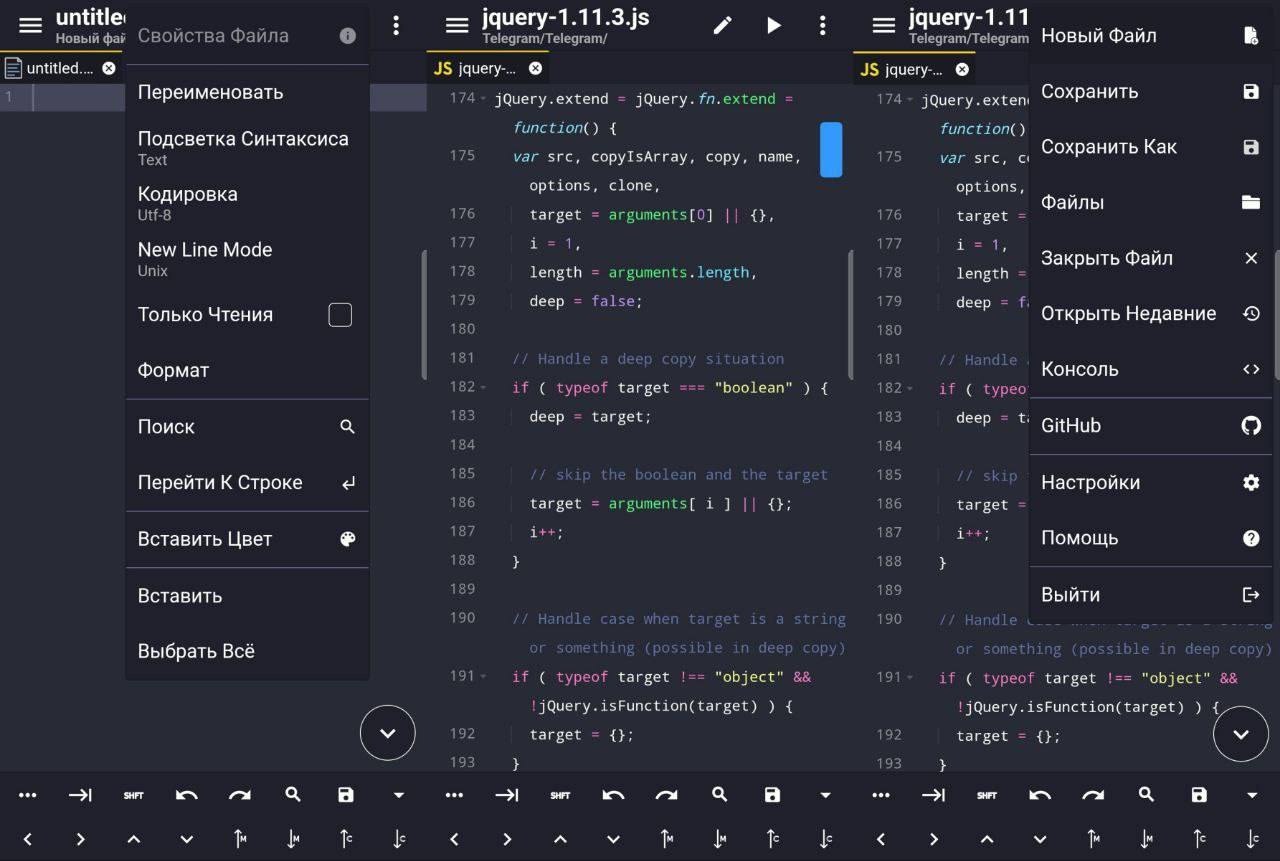Viewport: 1280px width, 861px height.
Task: Open Настройки with the gear icon
Action: tap(1150, 483)
